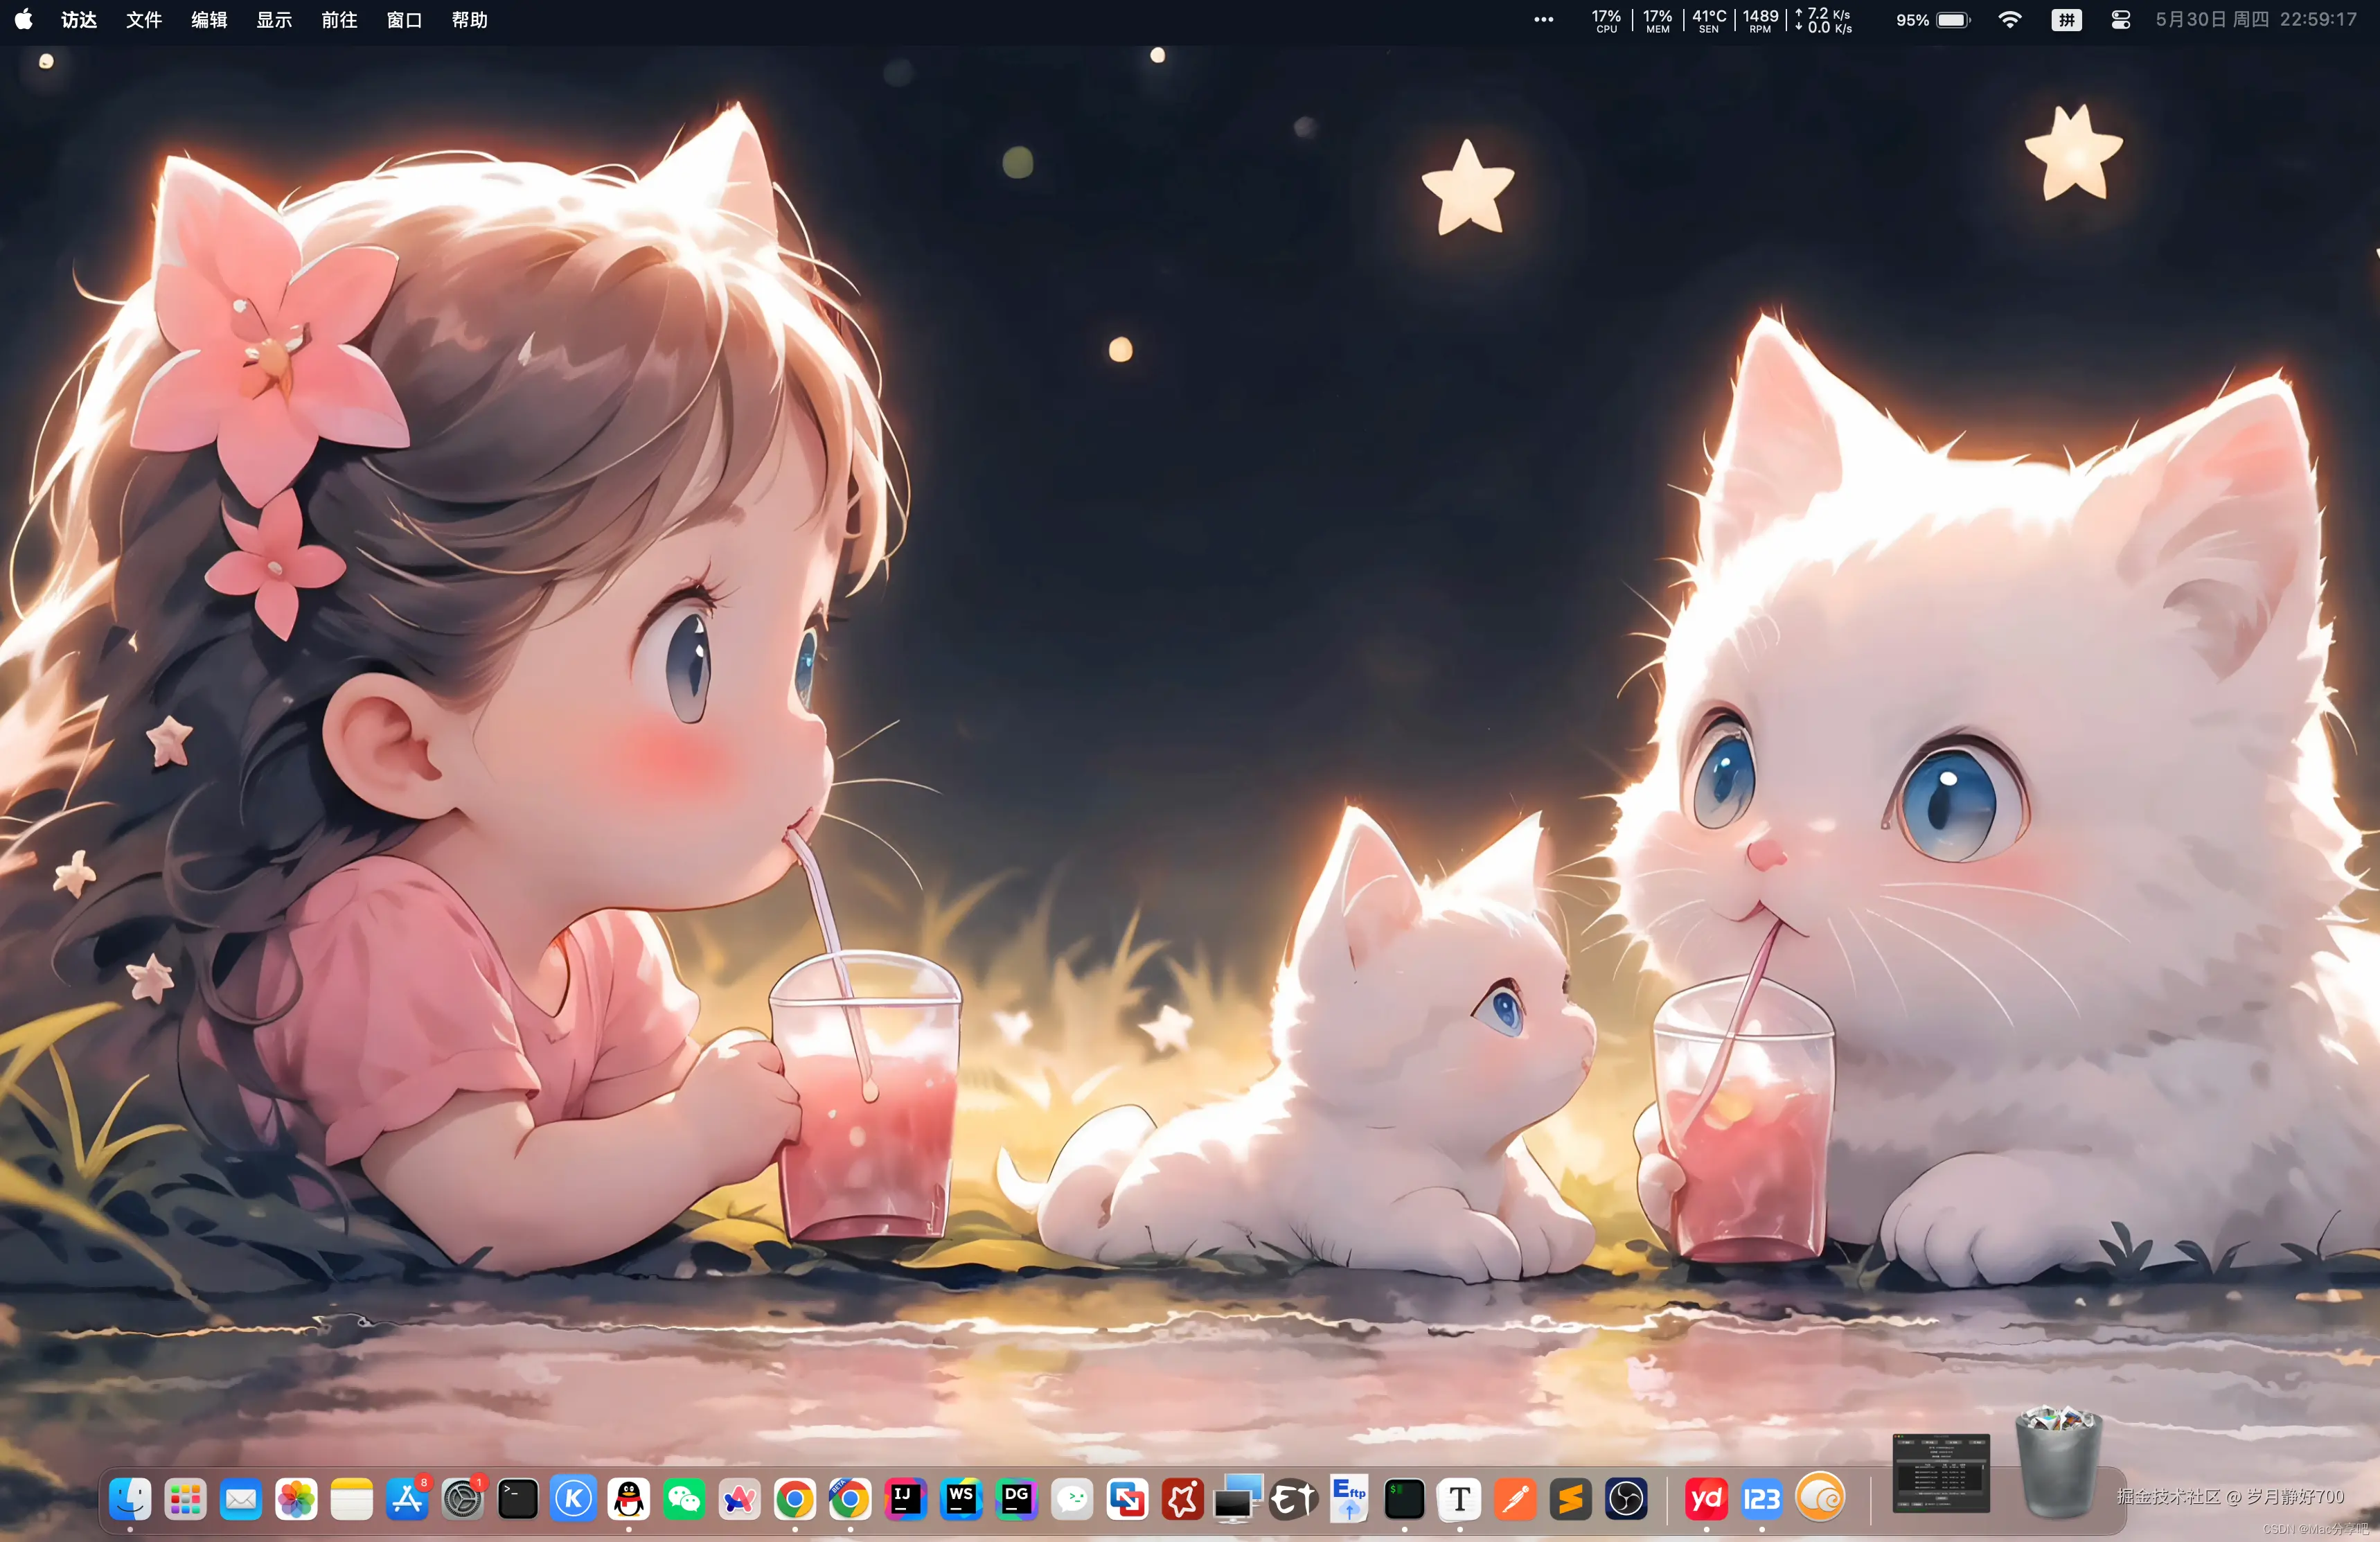Open the 前往 menu
The image size is (2380, 1542).
[x=339, y=20]
